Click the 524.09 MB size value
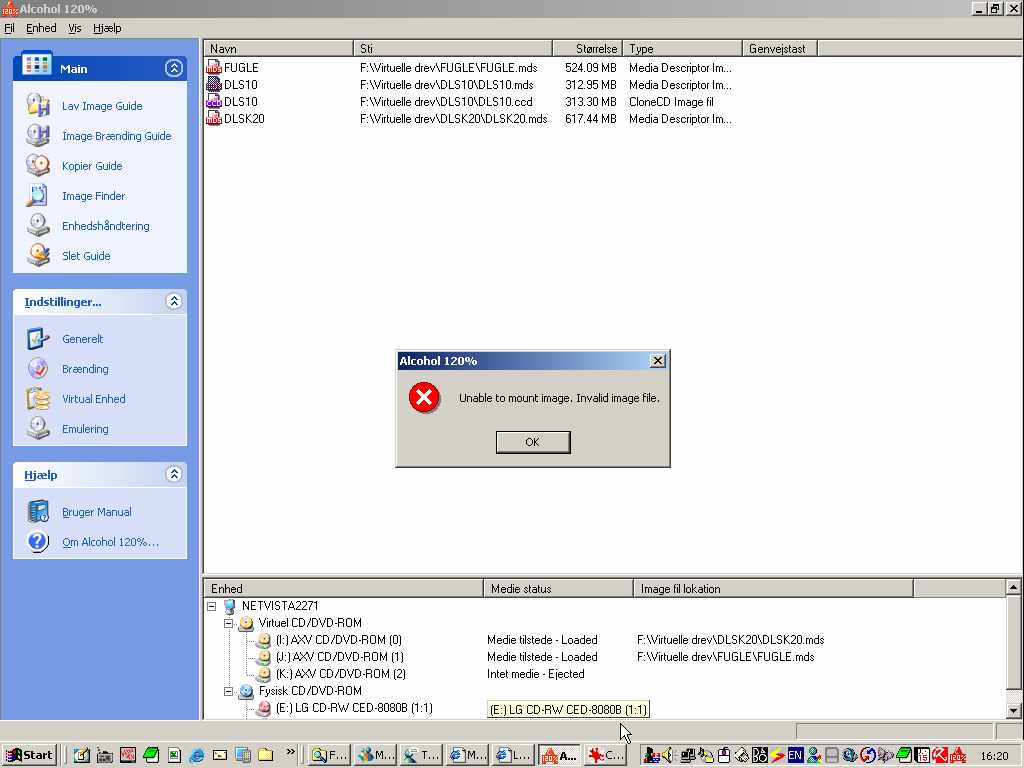Screen dimensions: 1024x768 (590, 68)
